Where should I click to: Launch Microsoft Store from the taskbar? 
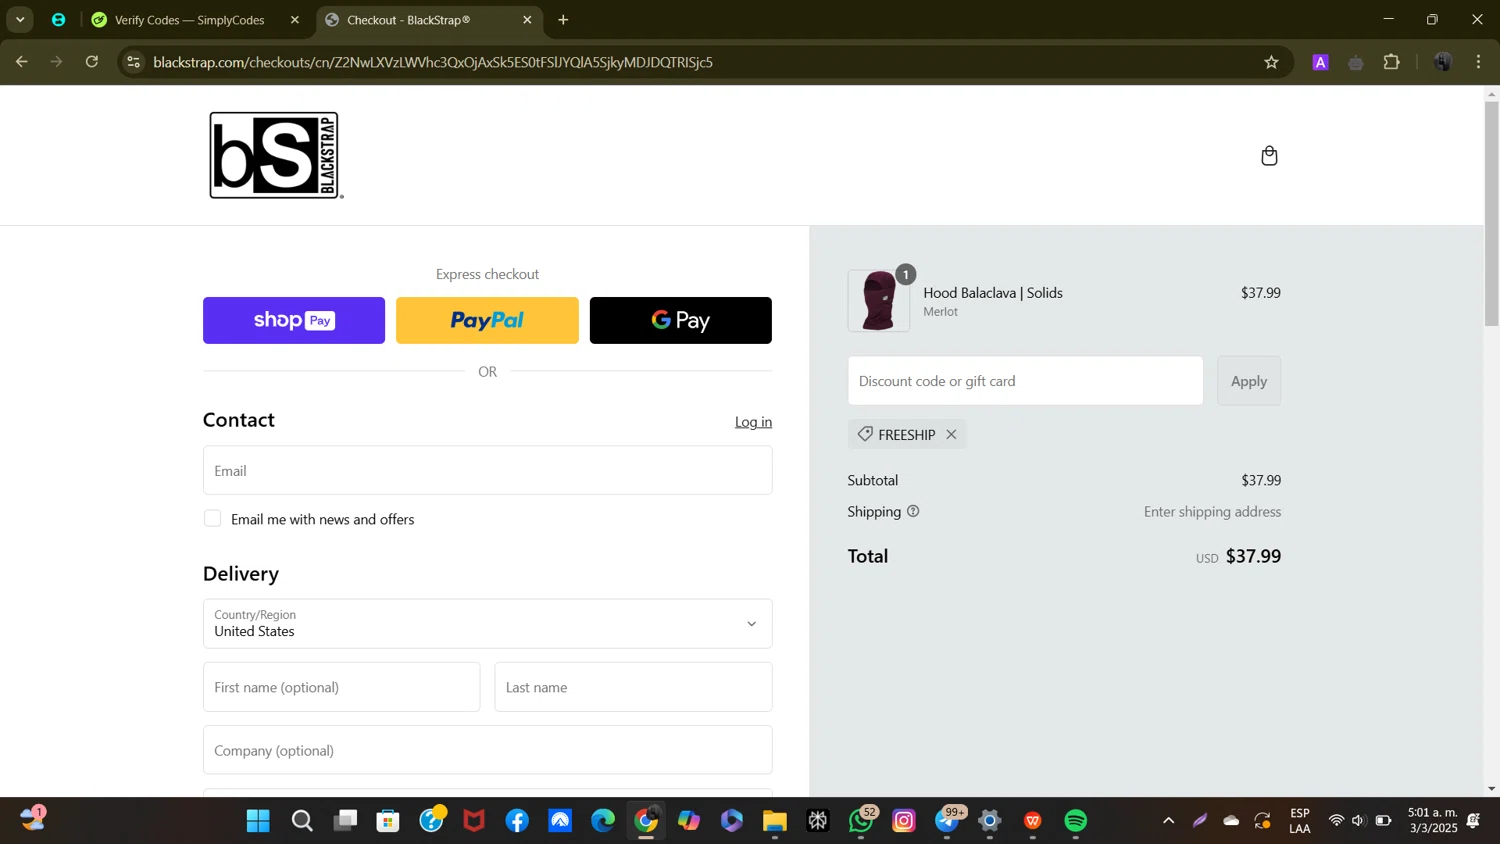coord(388,821)
